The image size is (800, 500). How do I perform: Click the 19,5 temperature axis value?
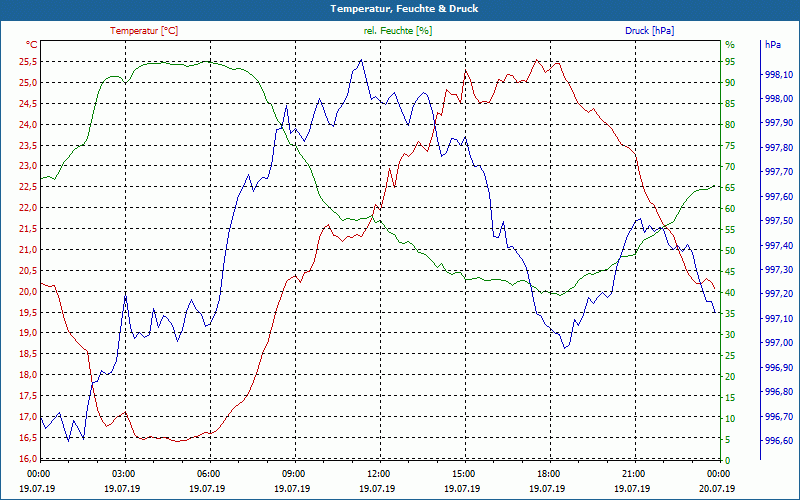point(28,312)
